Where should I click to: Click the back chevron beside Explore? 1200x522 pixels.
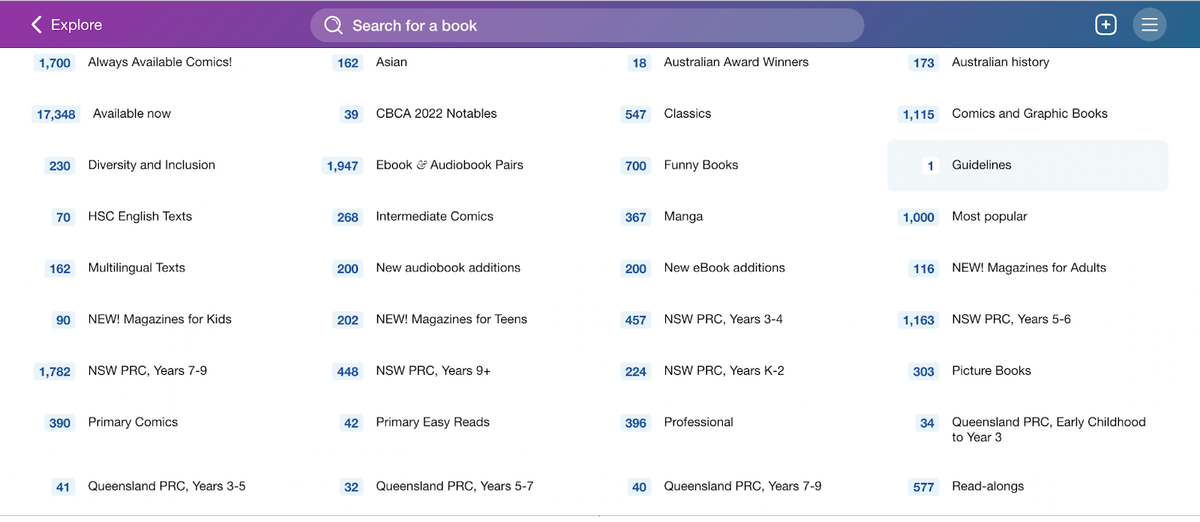(37, 25)
